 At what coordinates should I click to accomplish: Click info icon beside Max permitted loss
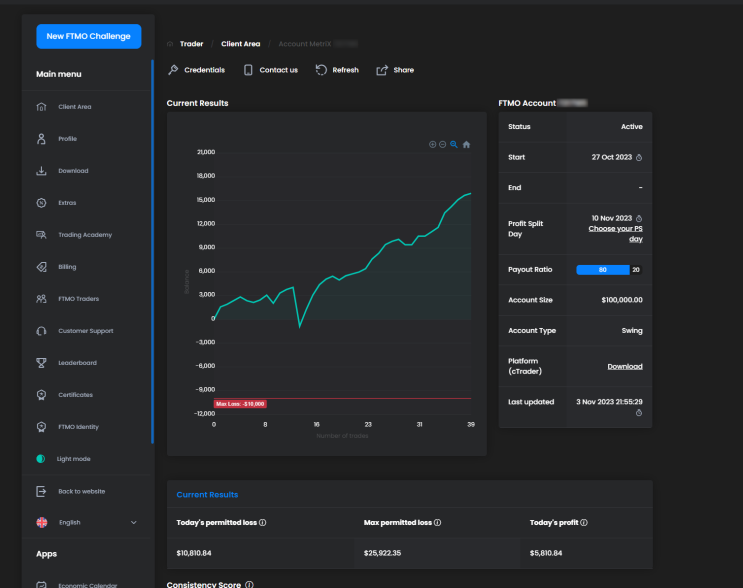pyautogui.click(x=437, y=523)
